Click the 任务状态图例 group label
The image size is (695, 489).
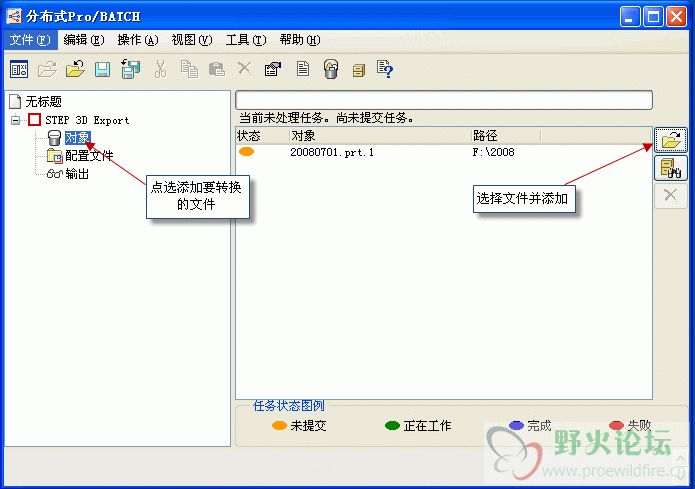click(289, 406)
